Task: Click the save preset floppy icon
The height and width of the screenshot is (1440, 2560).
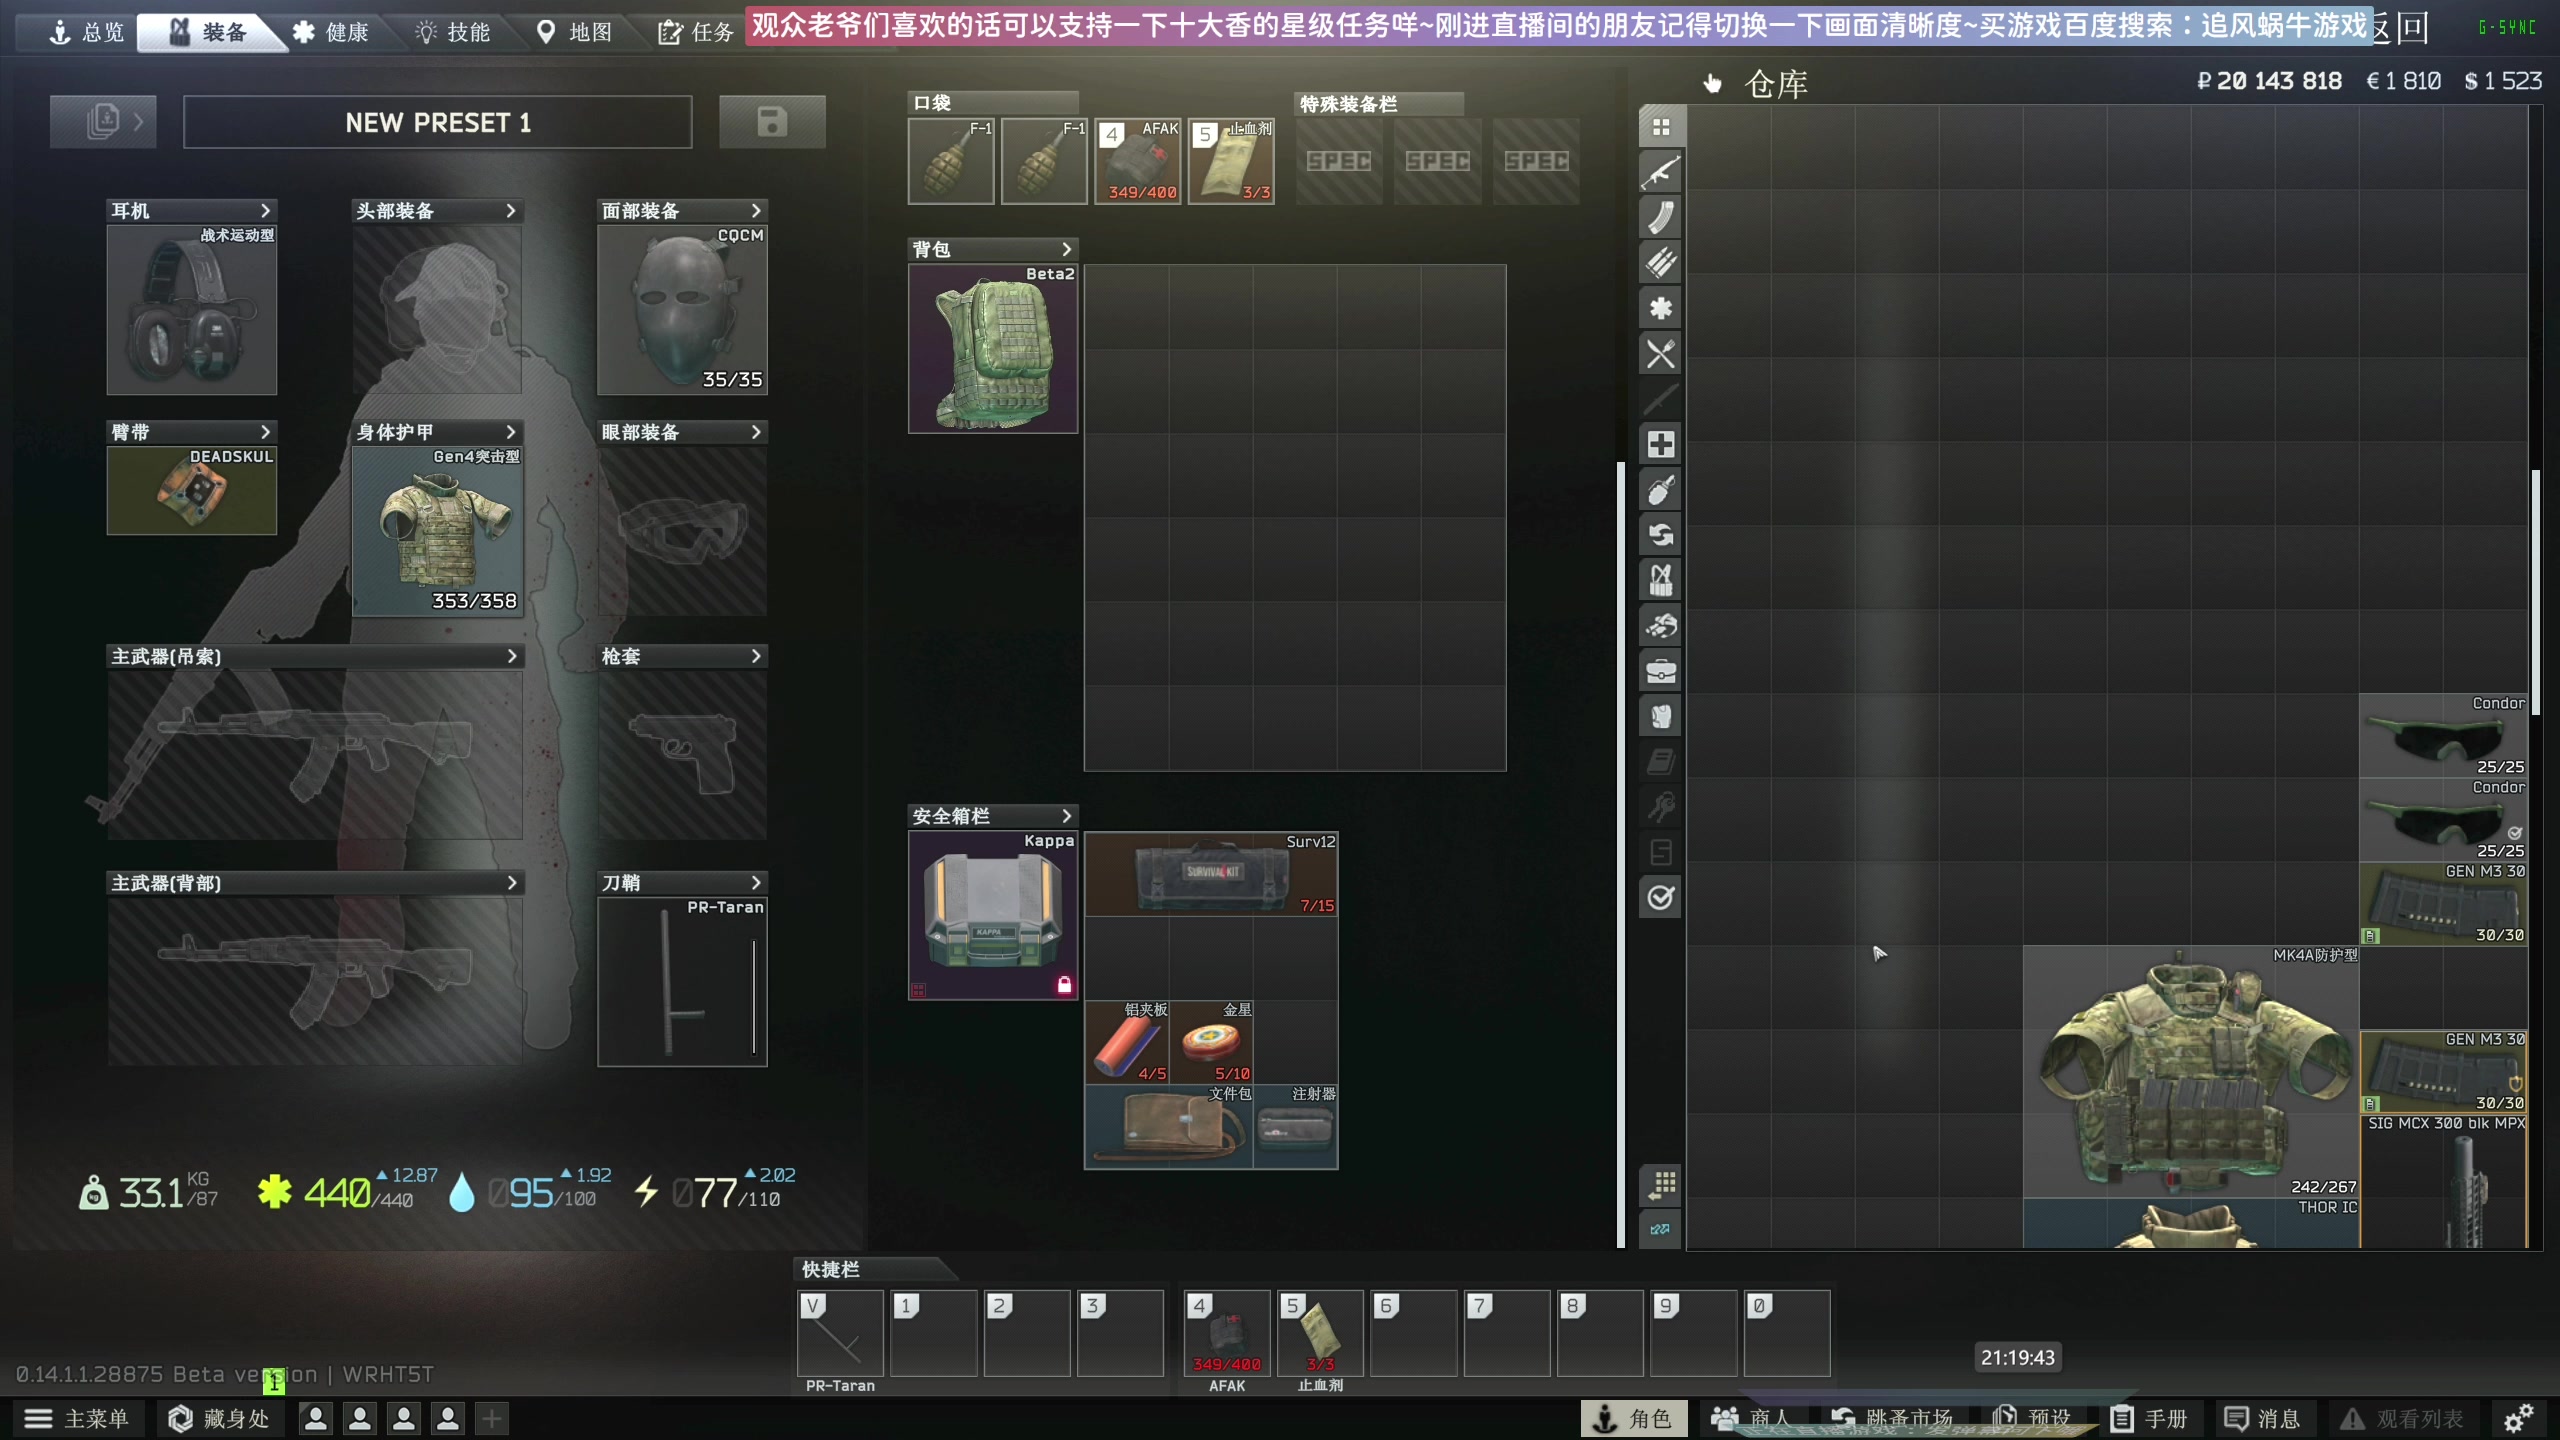Action: point(772,122)
